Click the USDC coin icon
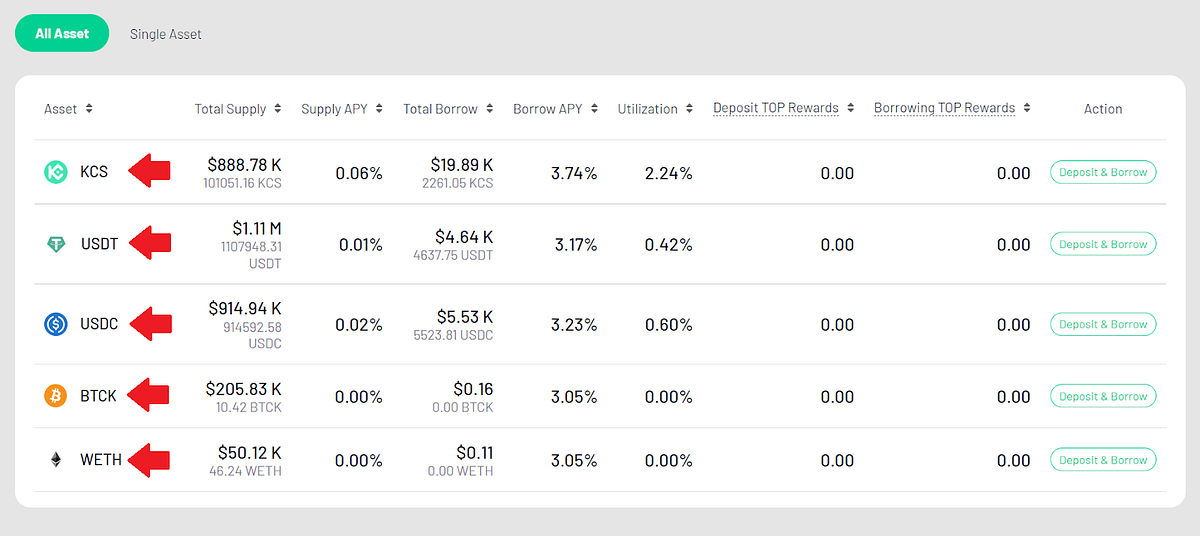Image resolution: width=1200 pixels, height=536 pixels. point(56,324)
